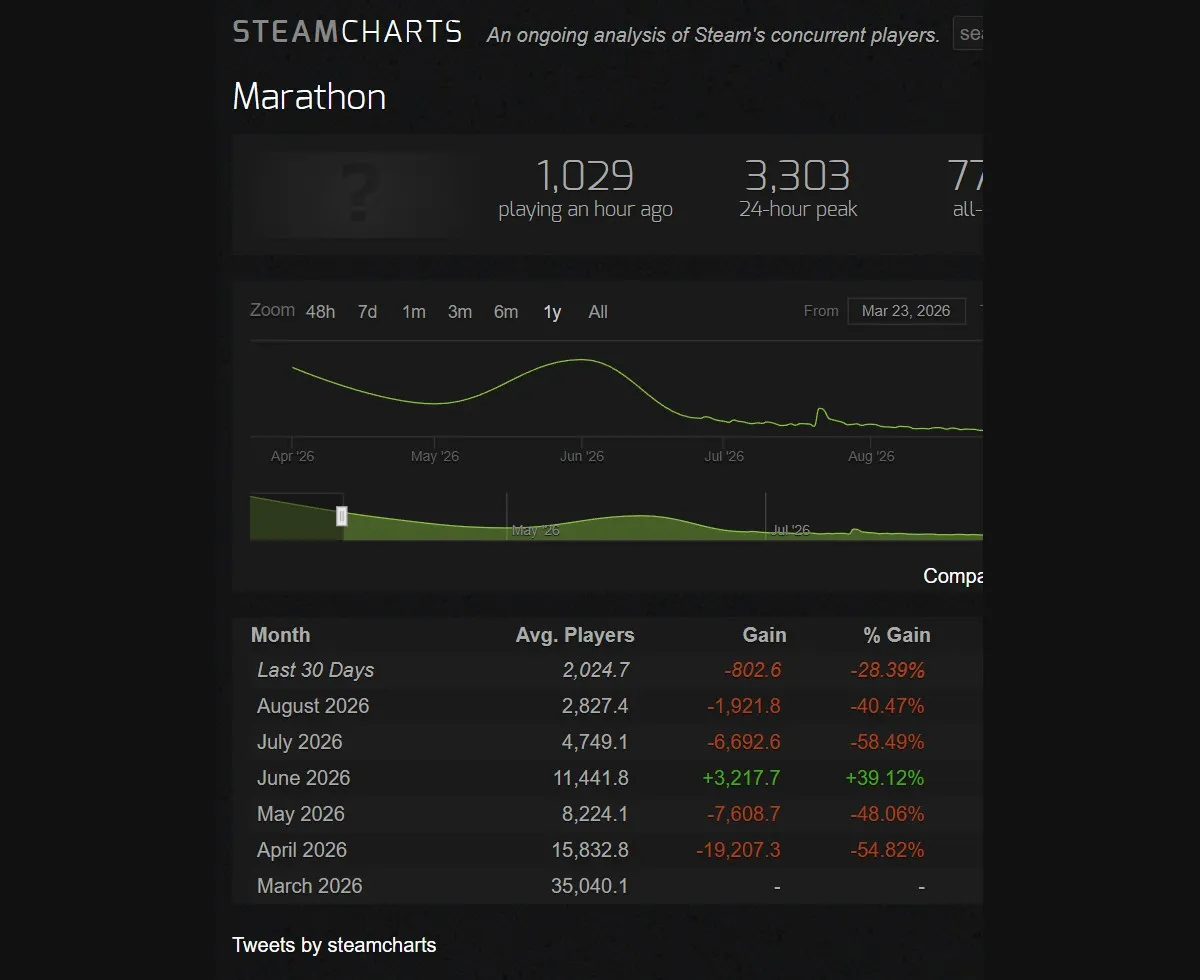Click the STEAMCHARTS logo
The image size is (1200, 980).
pyautogui.click(x=347, y=32)
